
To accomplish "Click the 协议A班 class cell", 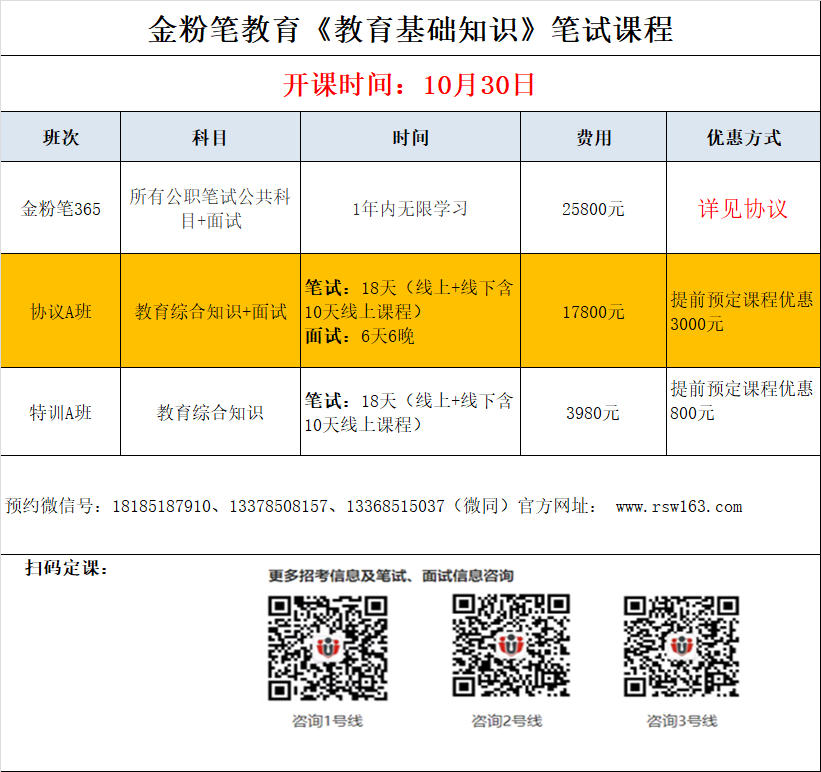I will tap(61, 312).
